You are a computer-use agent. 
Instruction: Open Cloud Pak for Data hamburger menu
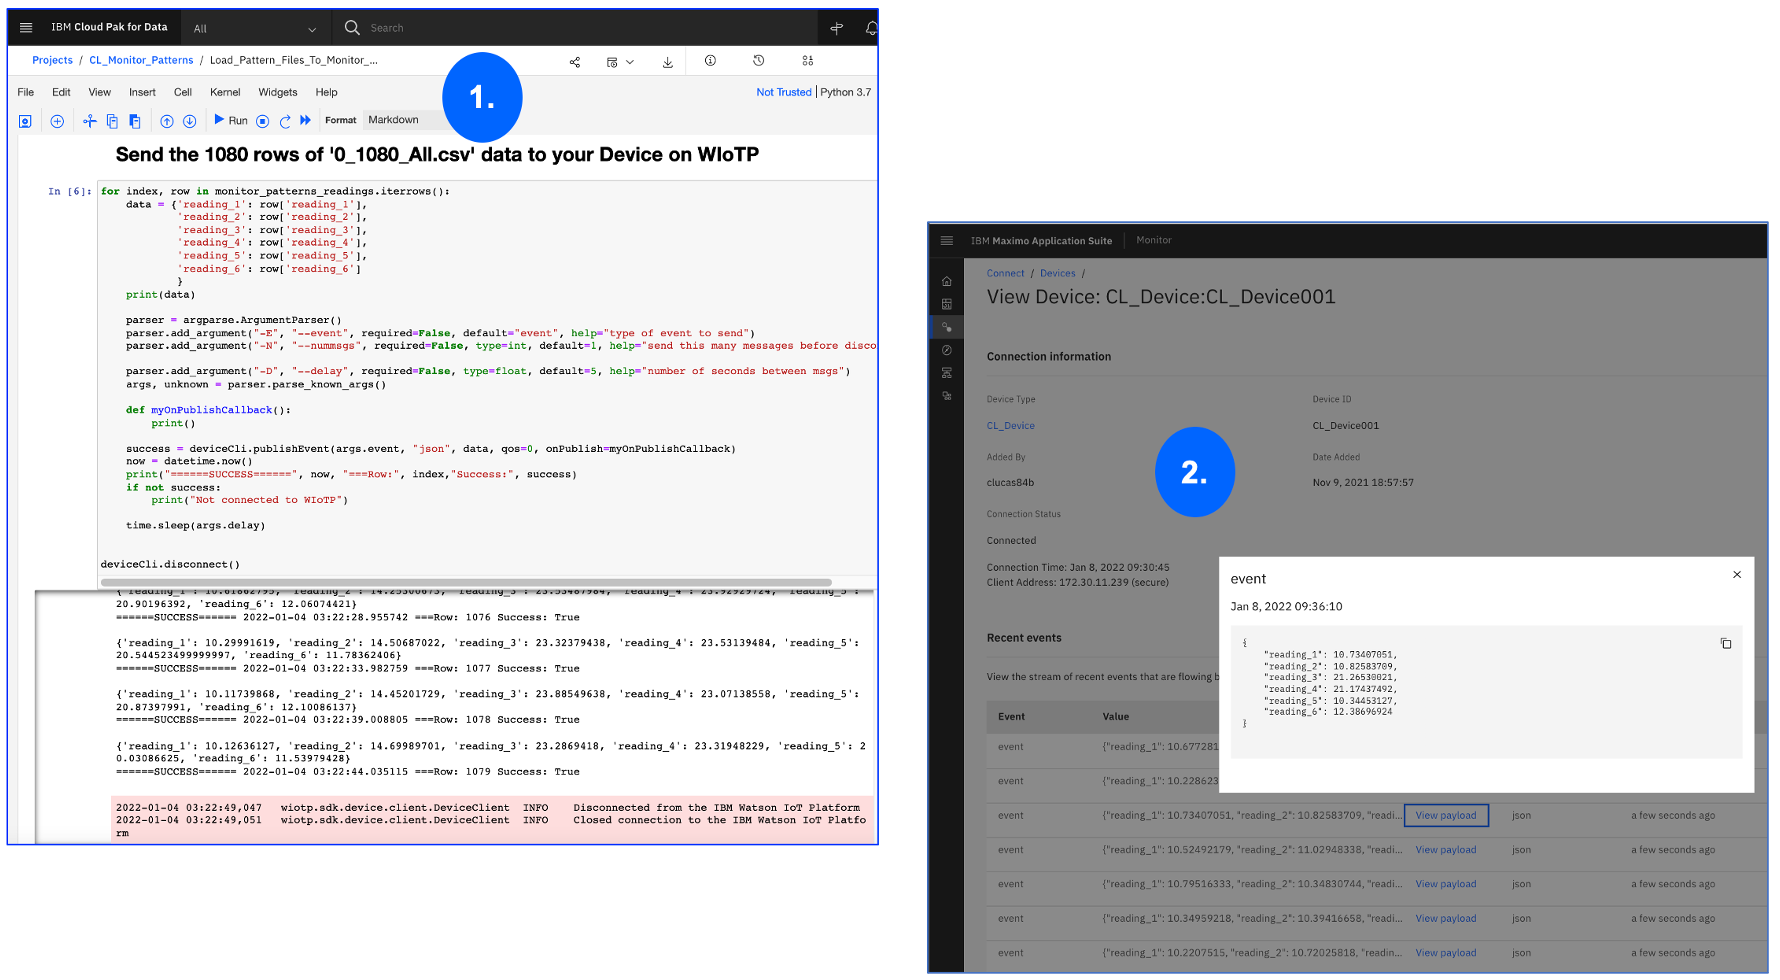(x=26, y=28)
